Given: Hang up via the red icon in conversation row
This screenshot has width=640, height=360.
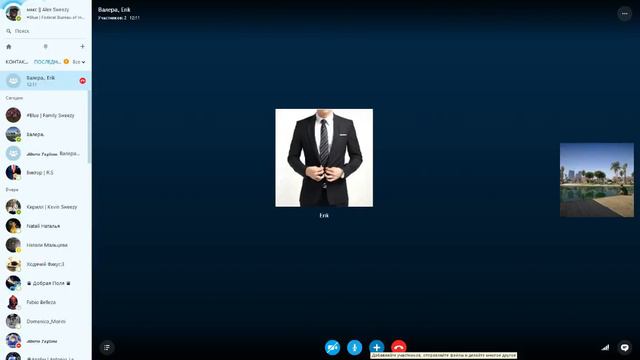Looking at the screenshot, I should point(82,81).
